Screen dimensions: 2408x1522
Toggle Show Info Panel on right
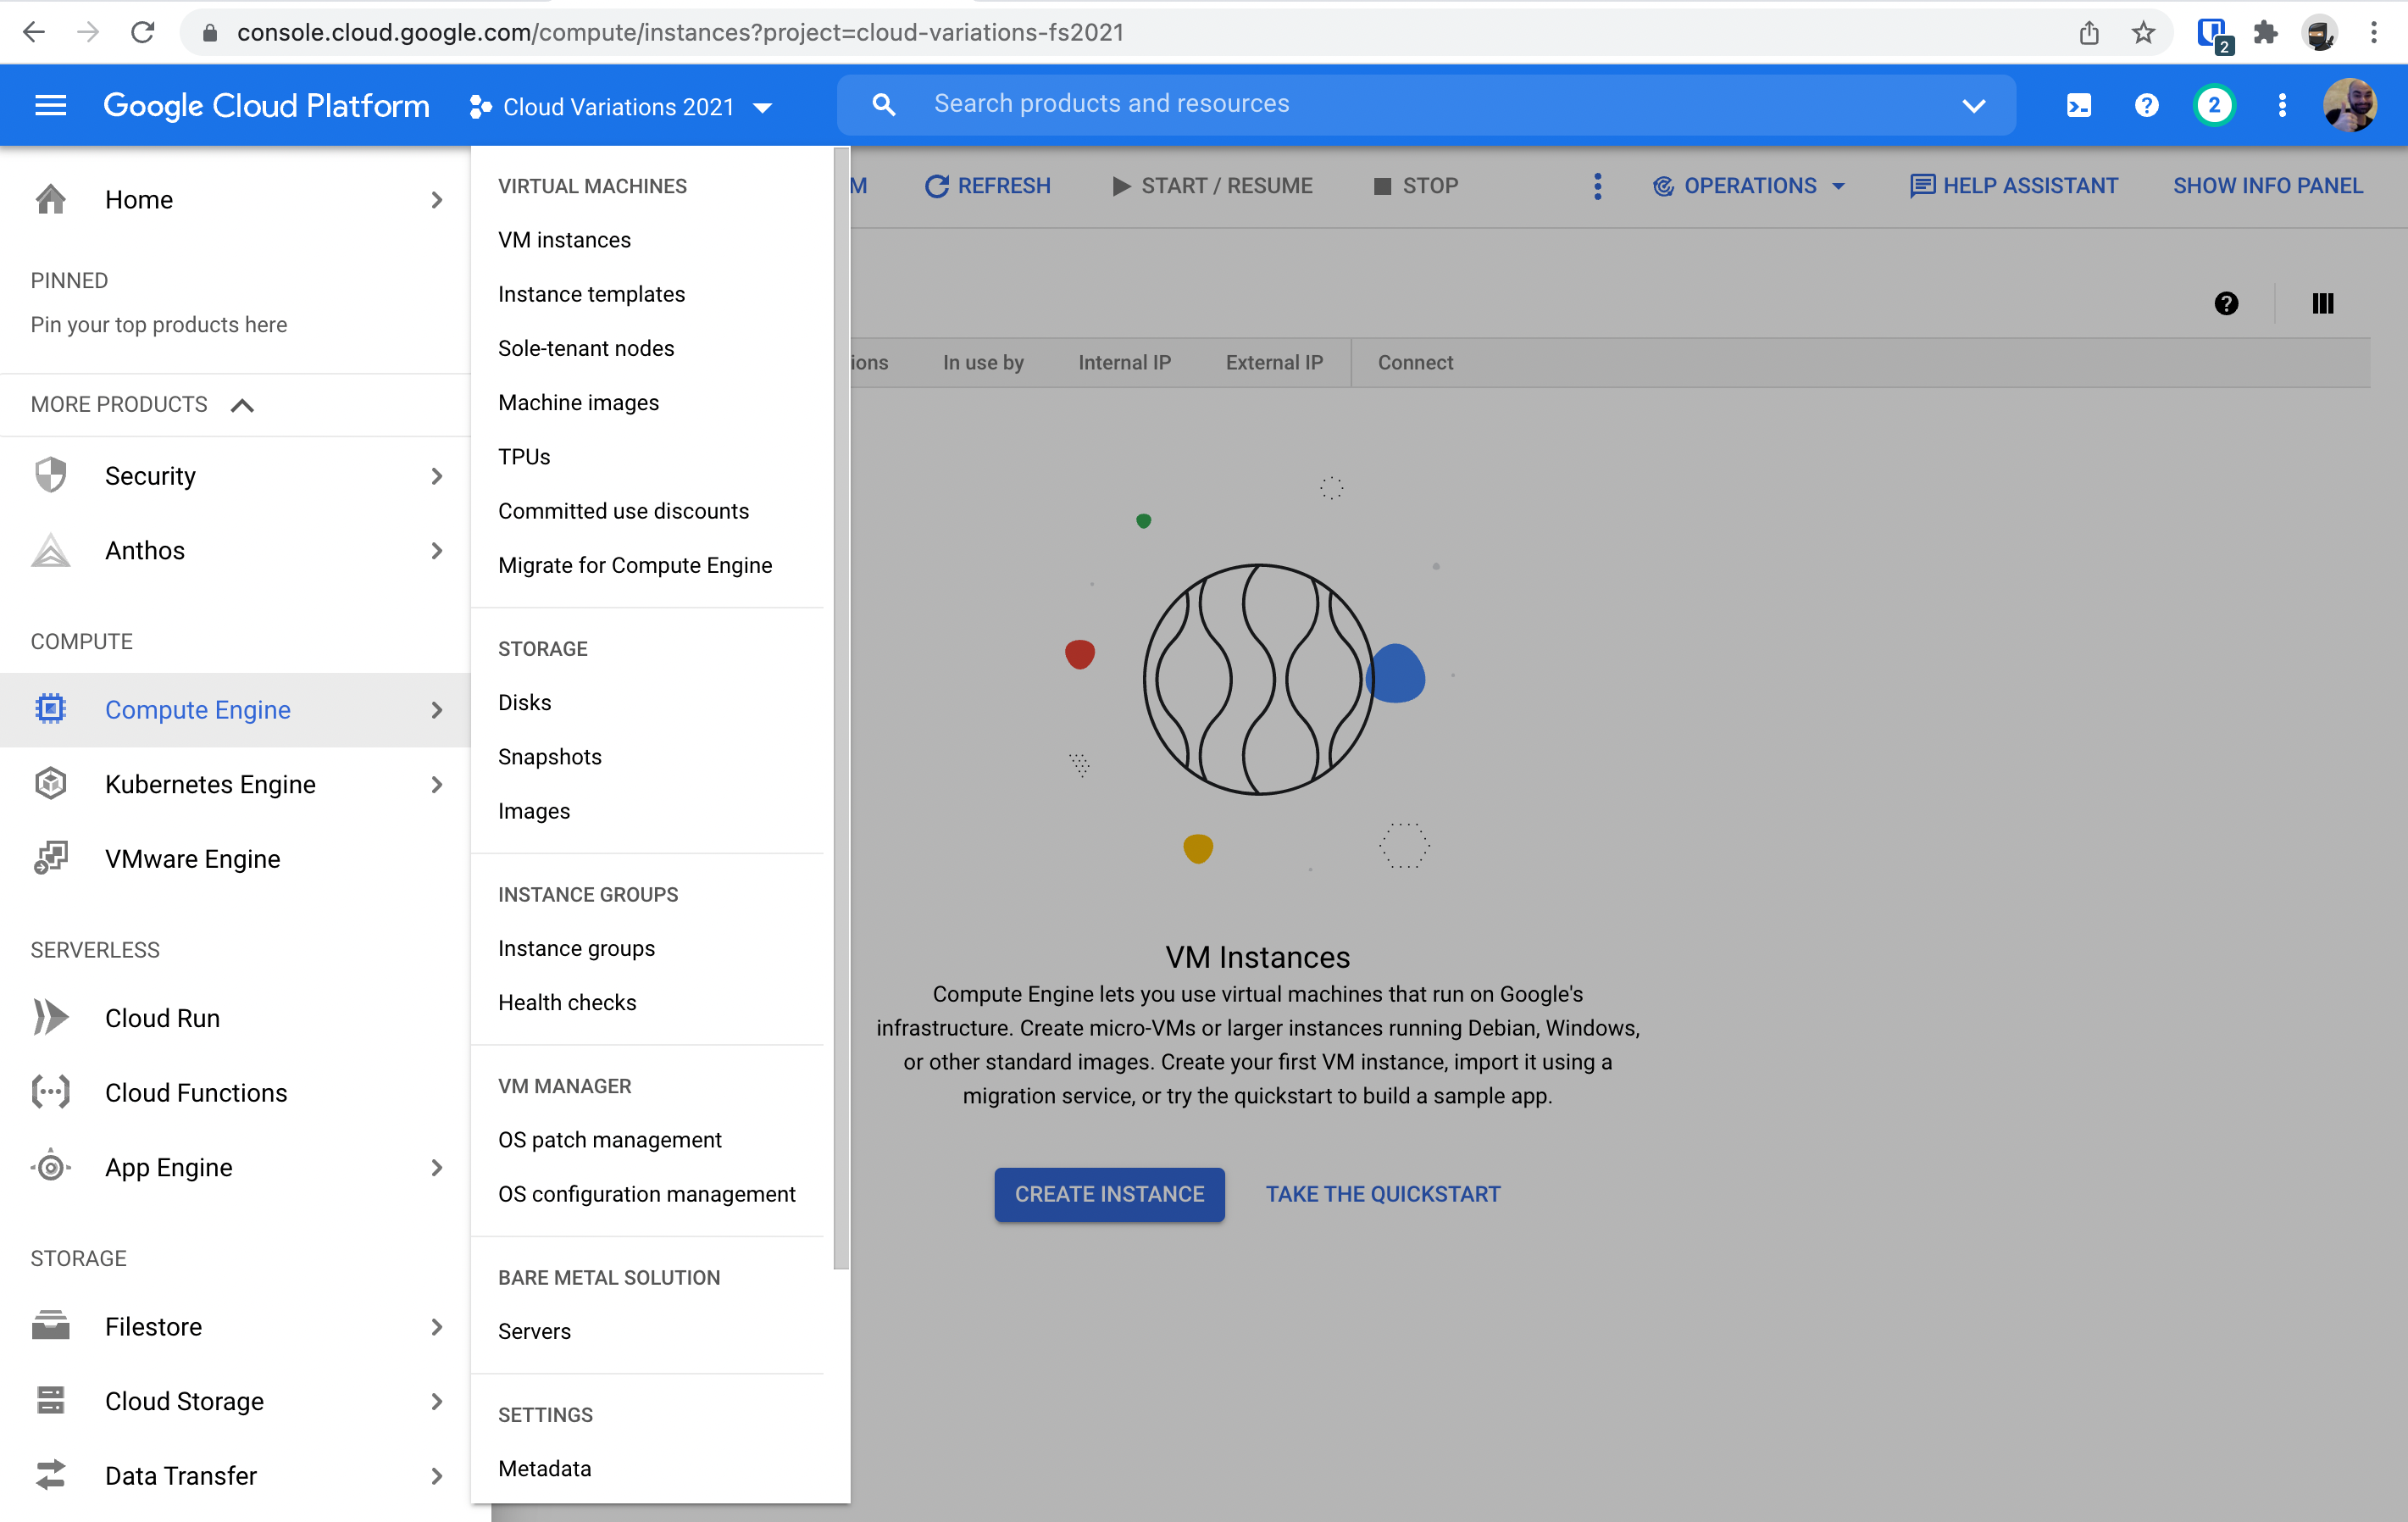point(2268,184)
